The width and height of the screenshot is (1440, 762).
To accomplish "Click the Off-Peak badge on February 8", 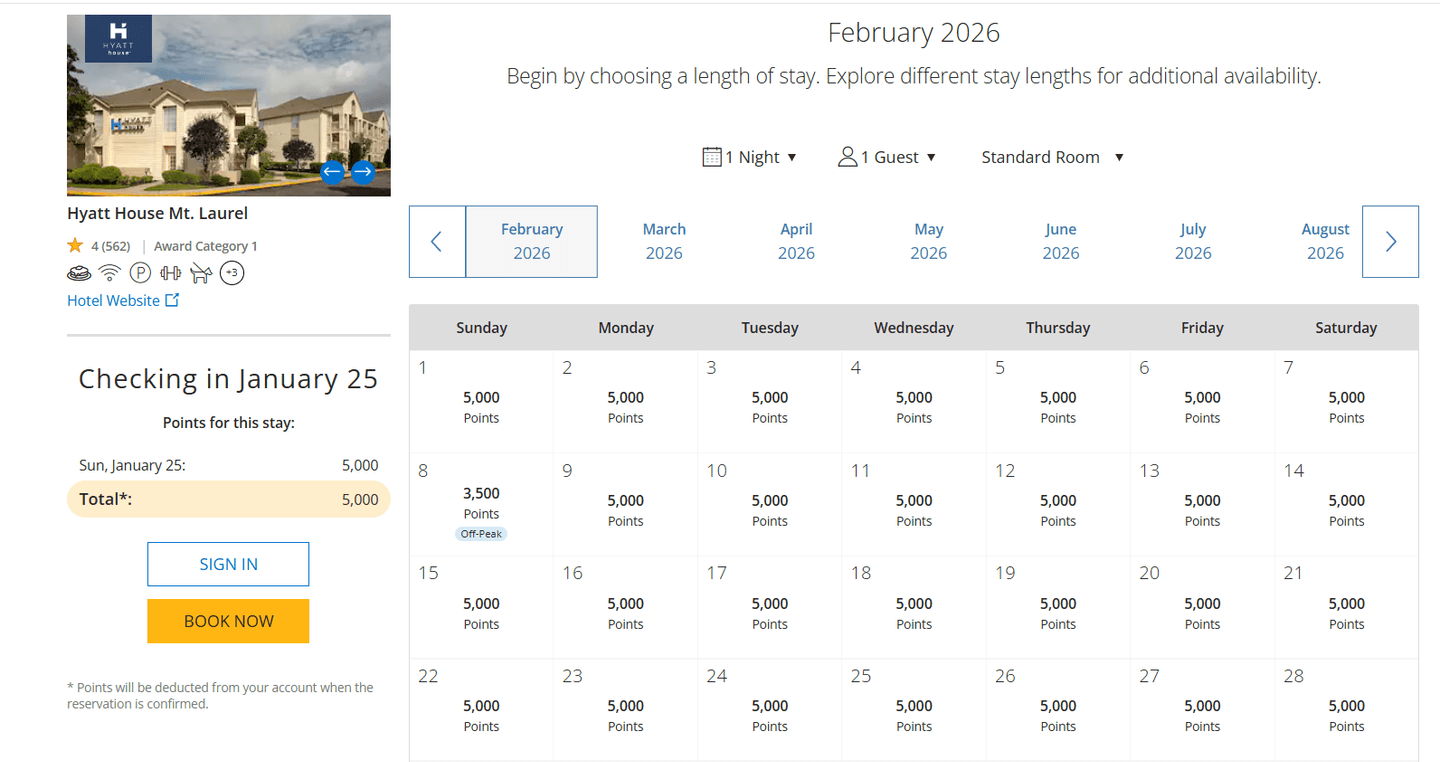I will point(481,533).
